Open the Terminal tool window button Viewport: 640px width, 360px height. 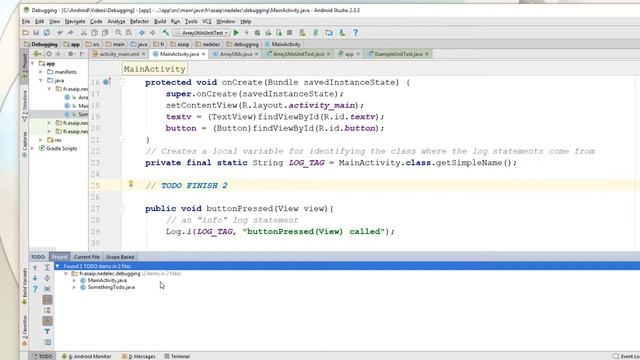pyautogui.click(x=177, y=356)
